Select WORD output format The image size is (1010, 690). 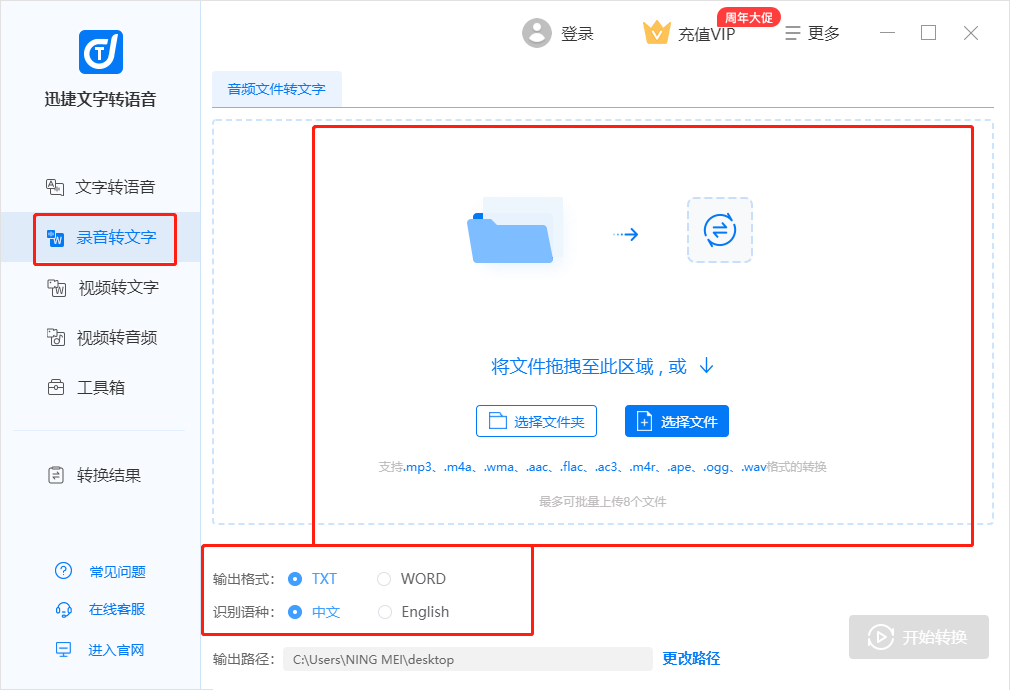click(x=384, y=579)
